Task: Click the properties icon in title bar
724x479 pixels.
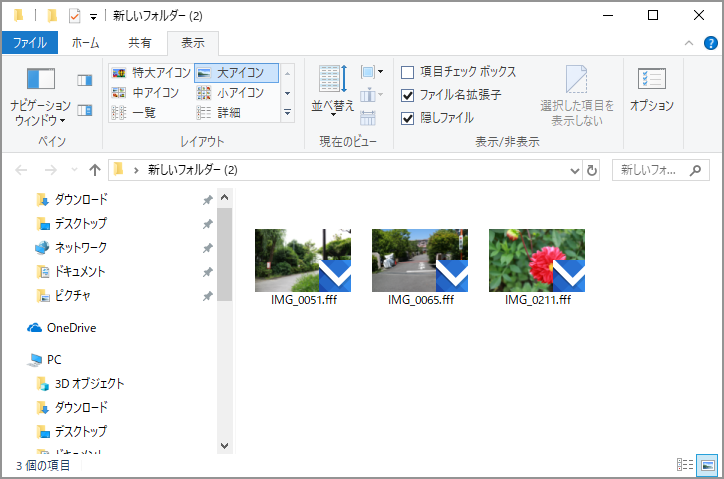Action: point(74,16)
